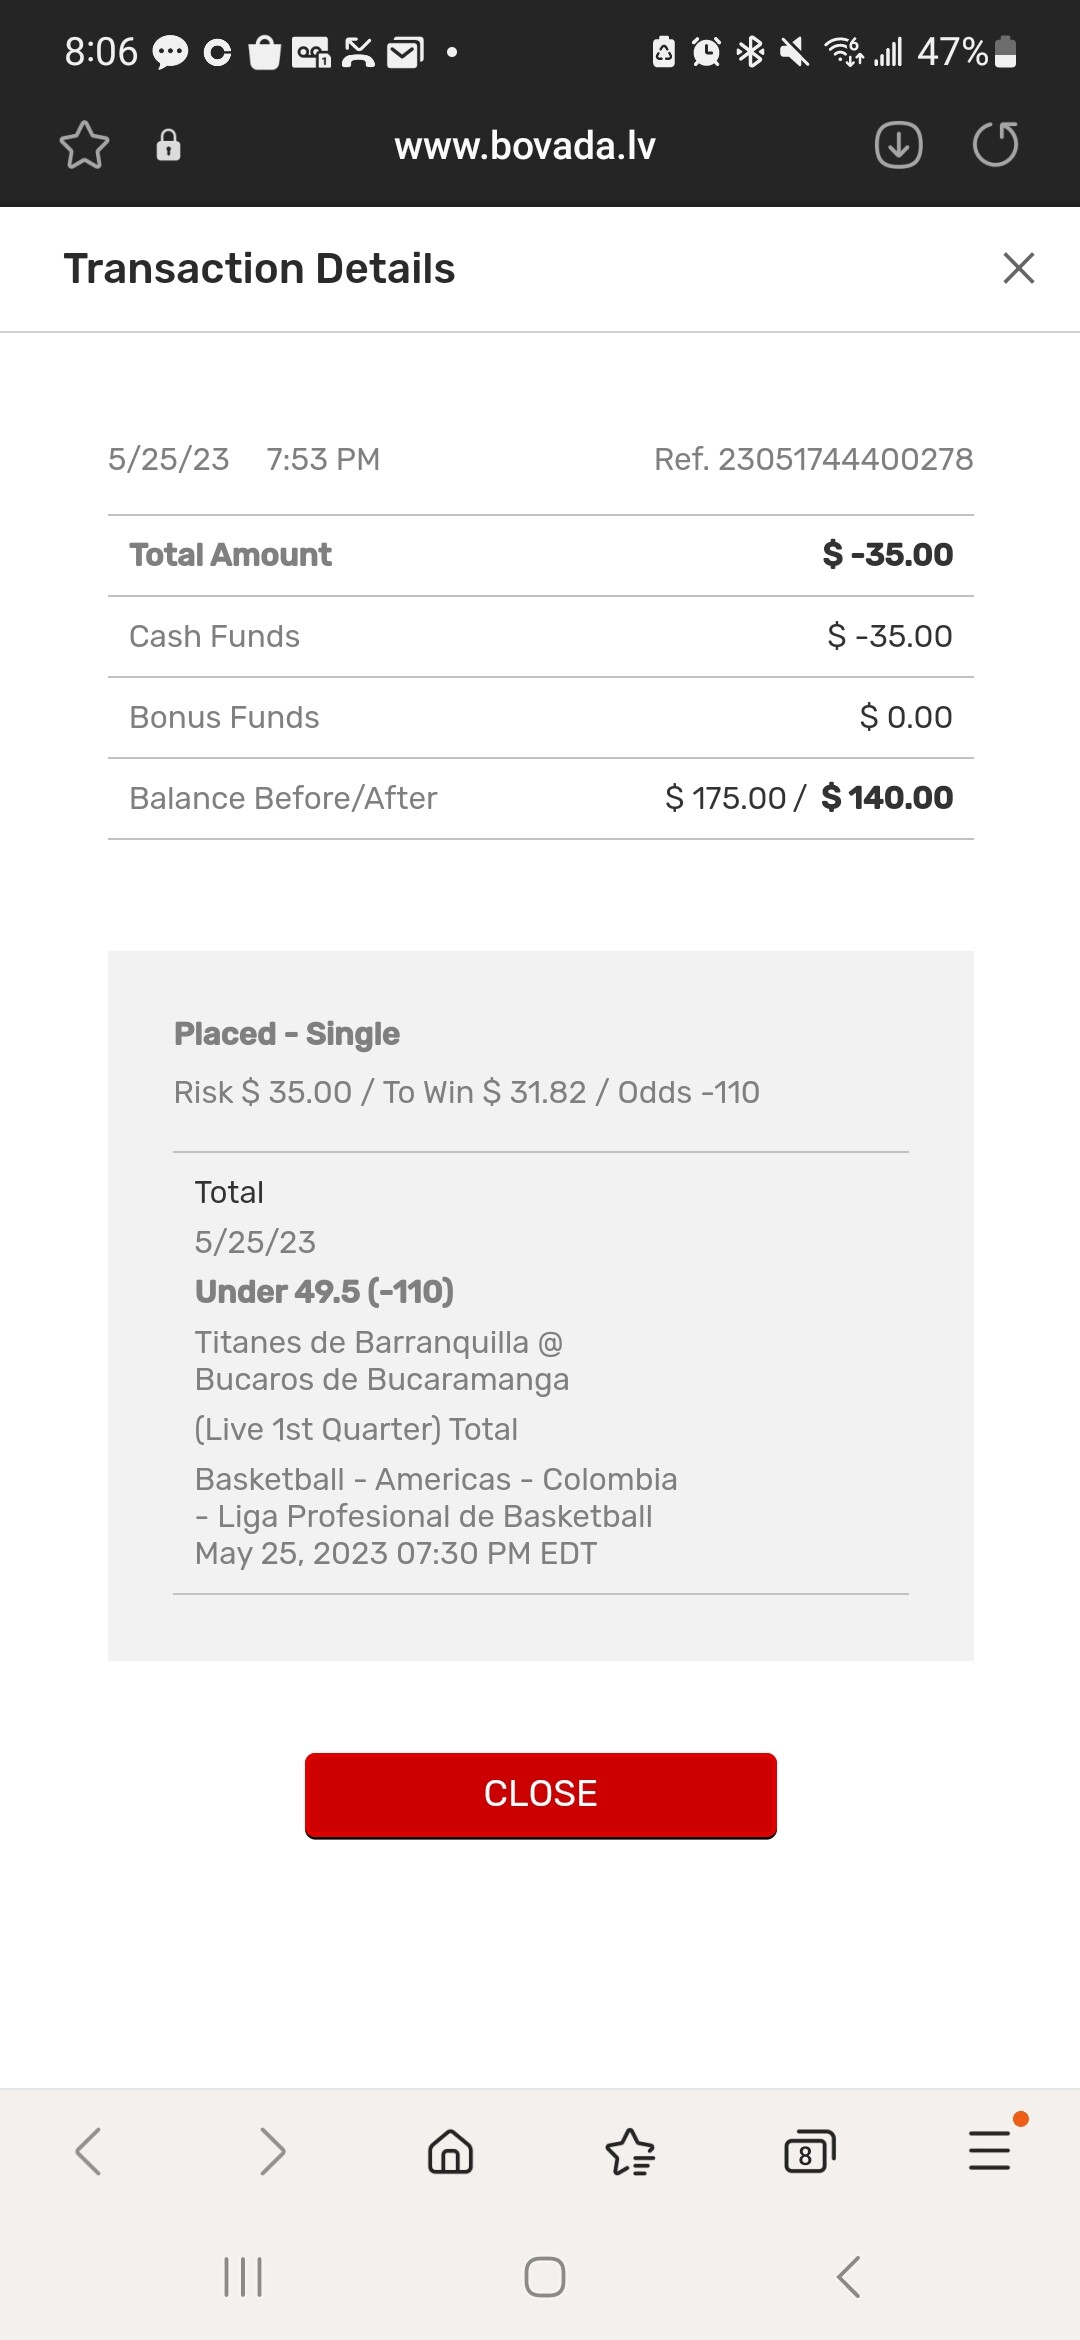This screenshot has height=2340, width=1080.
Task: Close Transaction Details with the X
Action: (1018, 268)
